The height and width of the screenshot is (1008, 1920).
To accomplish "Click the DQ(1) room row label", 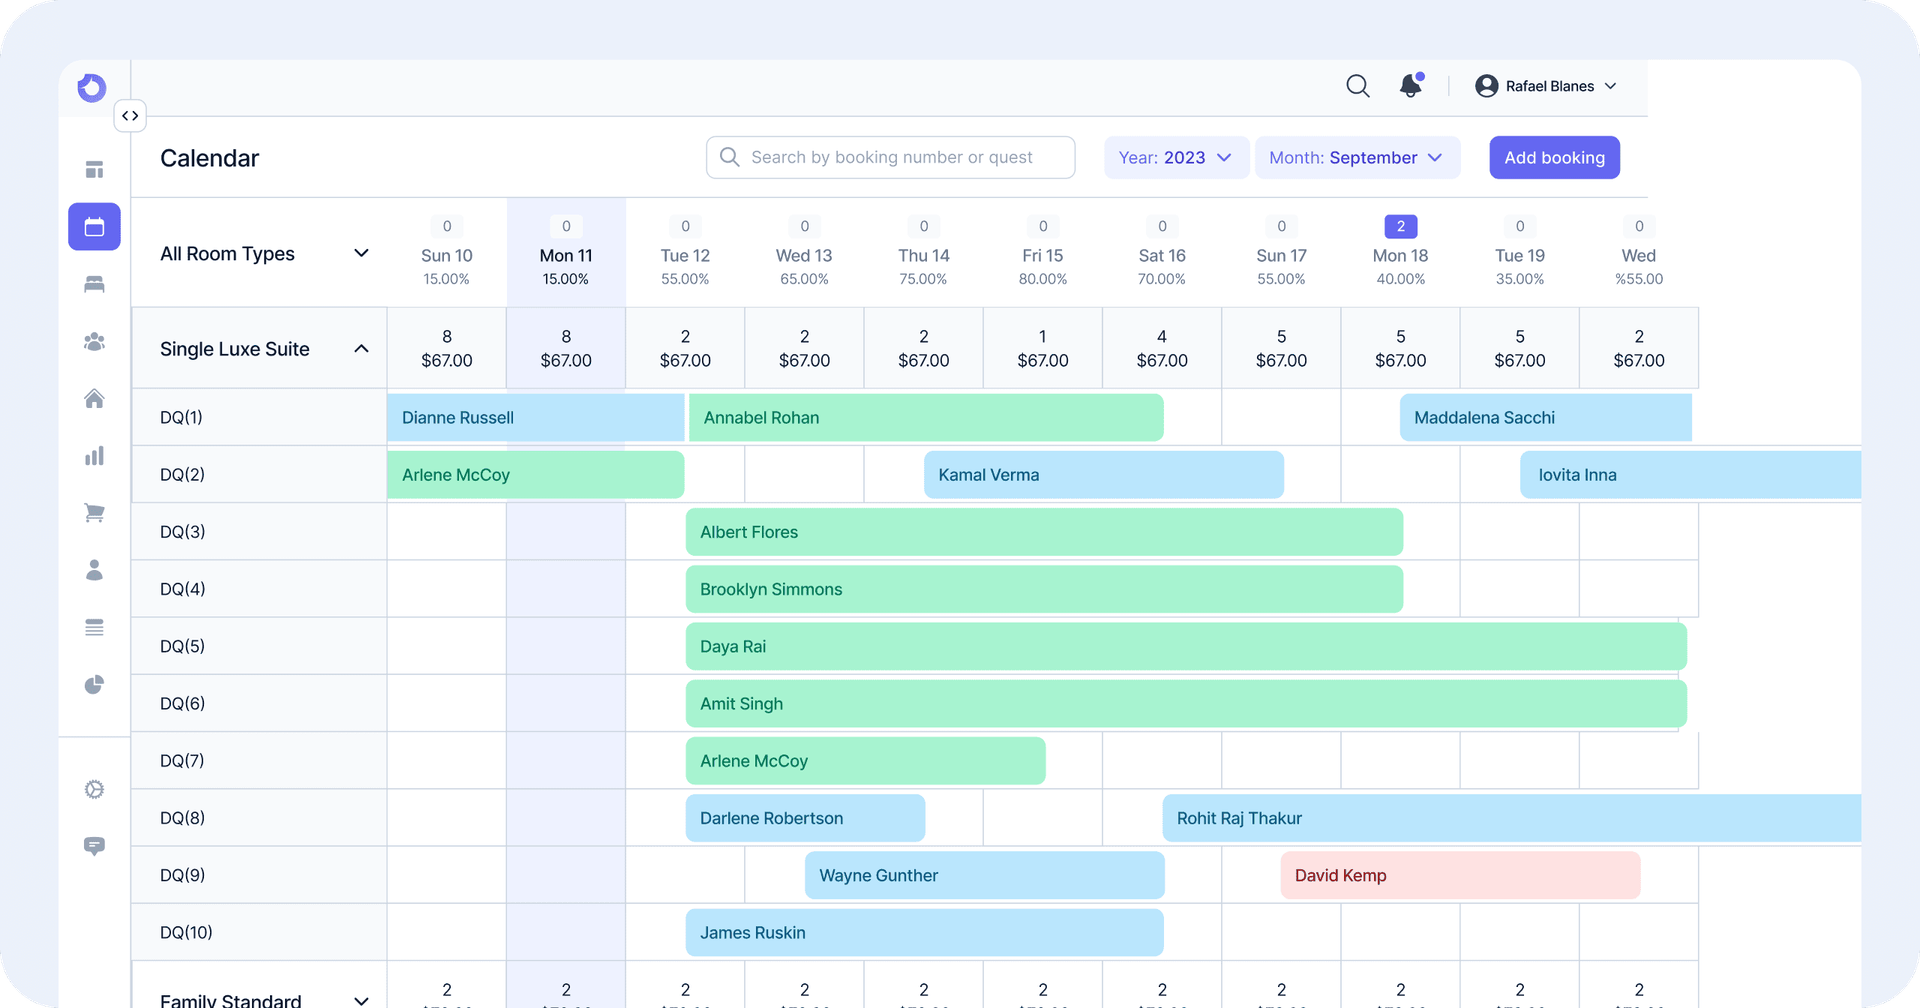I will tap(181, 418).
